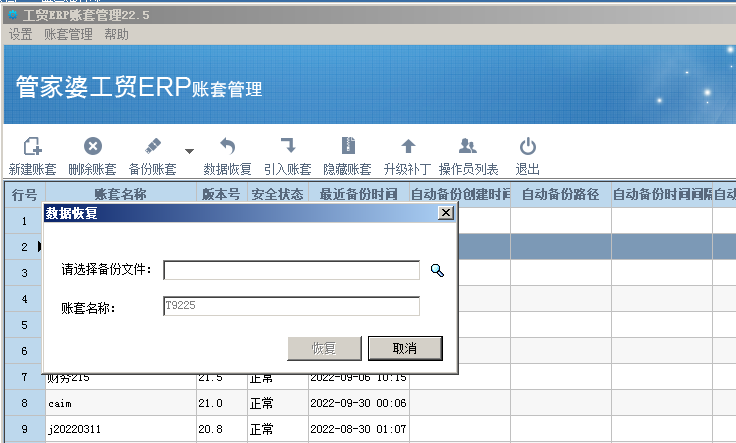The image size is (736, 443).
Task: Select row number 6
Action: pos(24,351)
